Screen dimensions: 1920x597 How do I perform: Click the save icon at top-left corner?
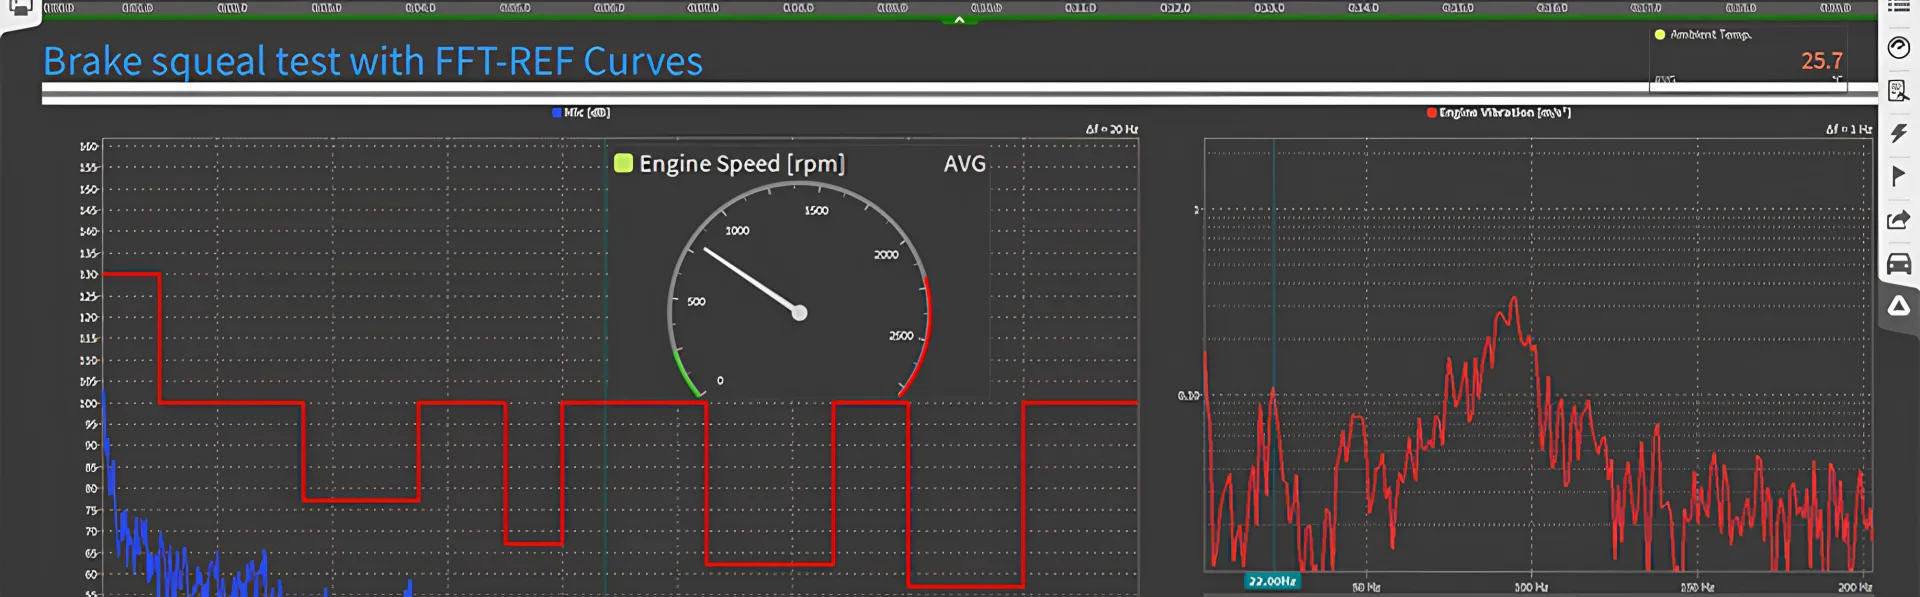(x=20, y=8)
